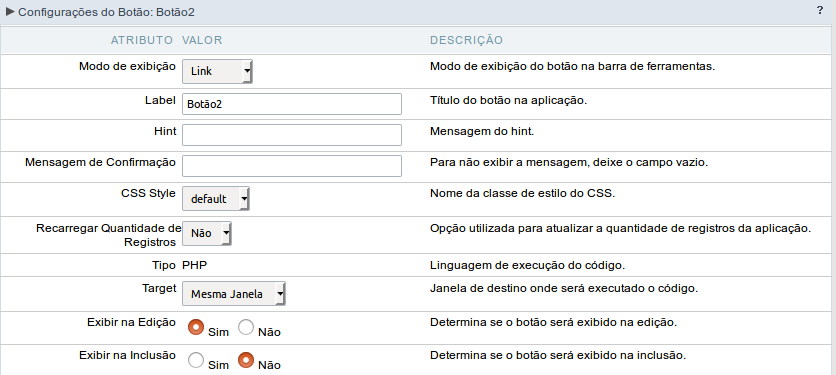Screen dimensions: 836x375
Task: Click the Hint attribute label
Action: (x=164, y=131)
